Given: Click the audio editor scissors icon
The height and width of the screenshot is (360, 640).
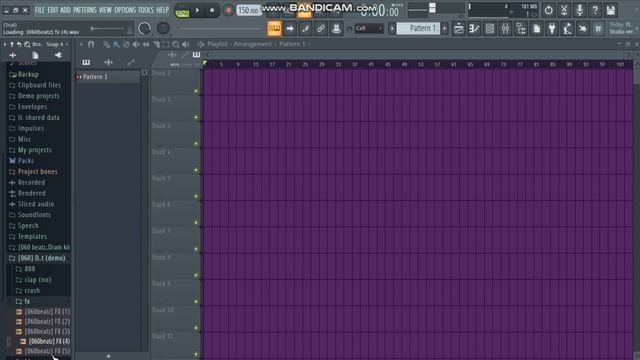Looking at the screenshot, I should [x=564, y=10].
